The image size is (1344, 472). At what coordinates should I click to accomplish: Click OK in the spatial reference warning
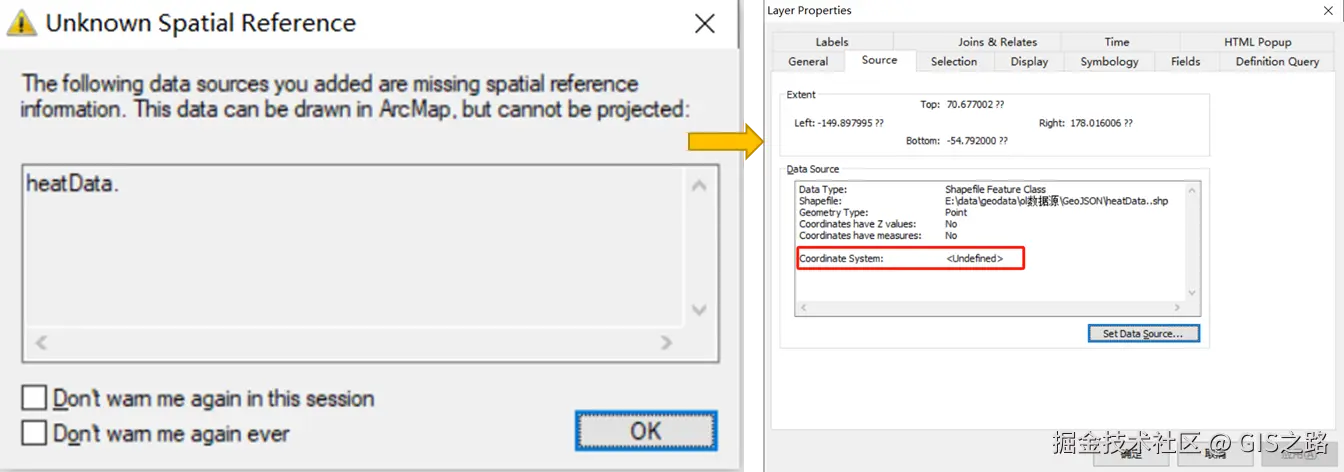[646, 430]
